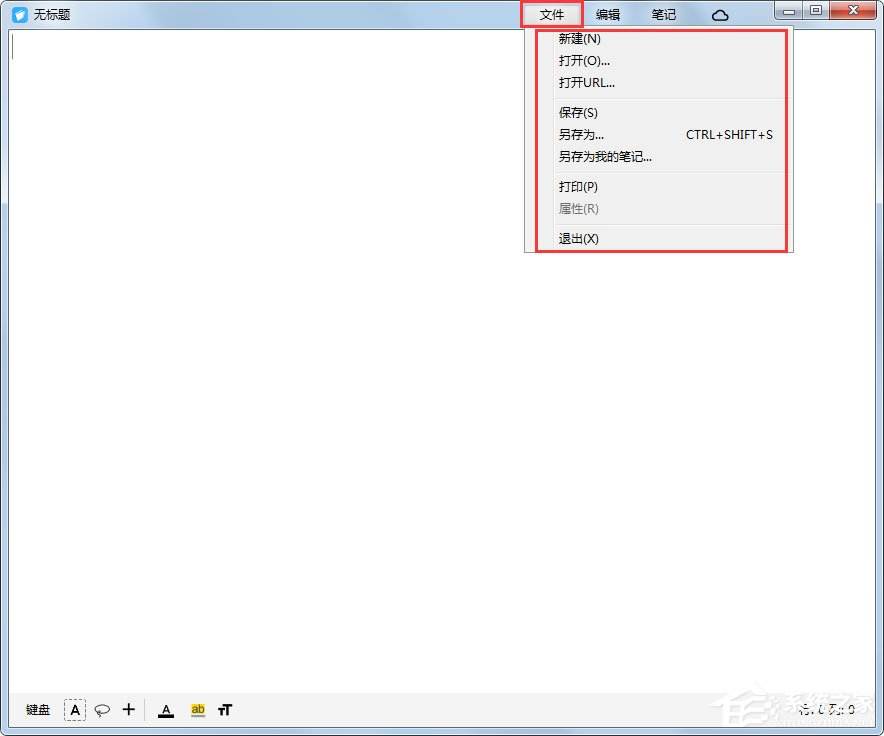Open the font size tool

(x=225, y=710)
